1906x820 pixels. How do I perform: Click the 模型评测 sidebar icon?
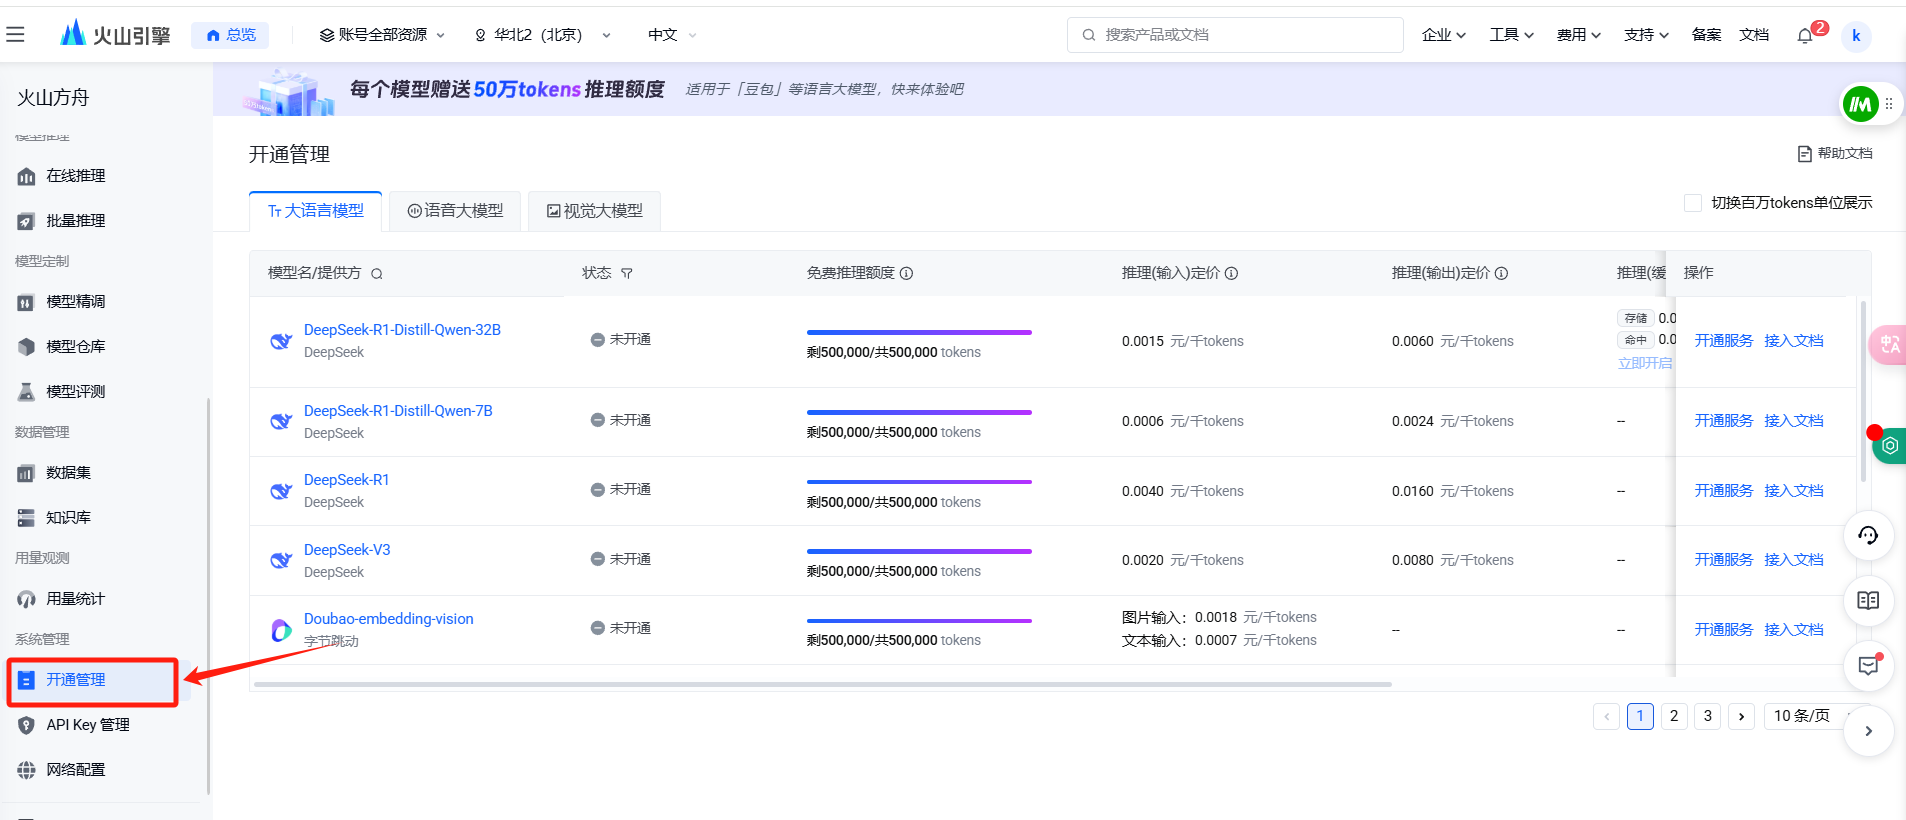(27, 392)
